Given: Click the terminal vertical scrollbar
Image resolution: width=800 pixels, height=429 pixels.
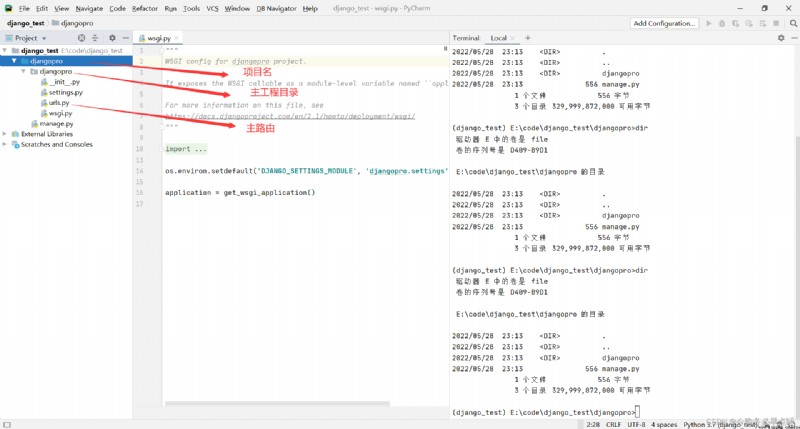Looking at the screenshot, I should coord(796,278).
